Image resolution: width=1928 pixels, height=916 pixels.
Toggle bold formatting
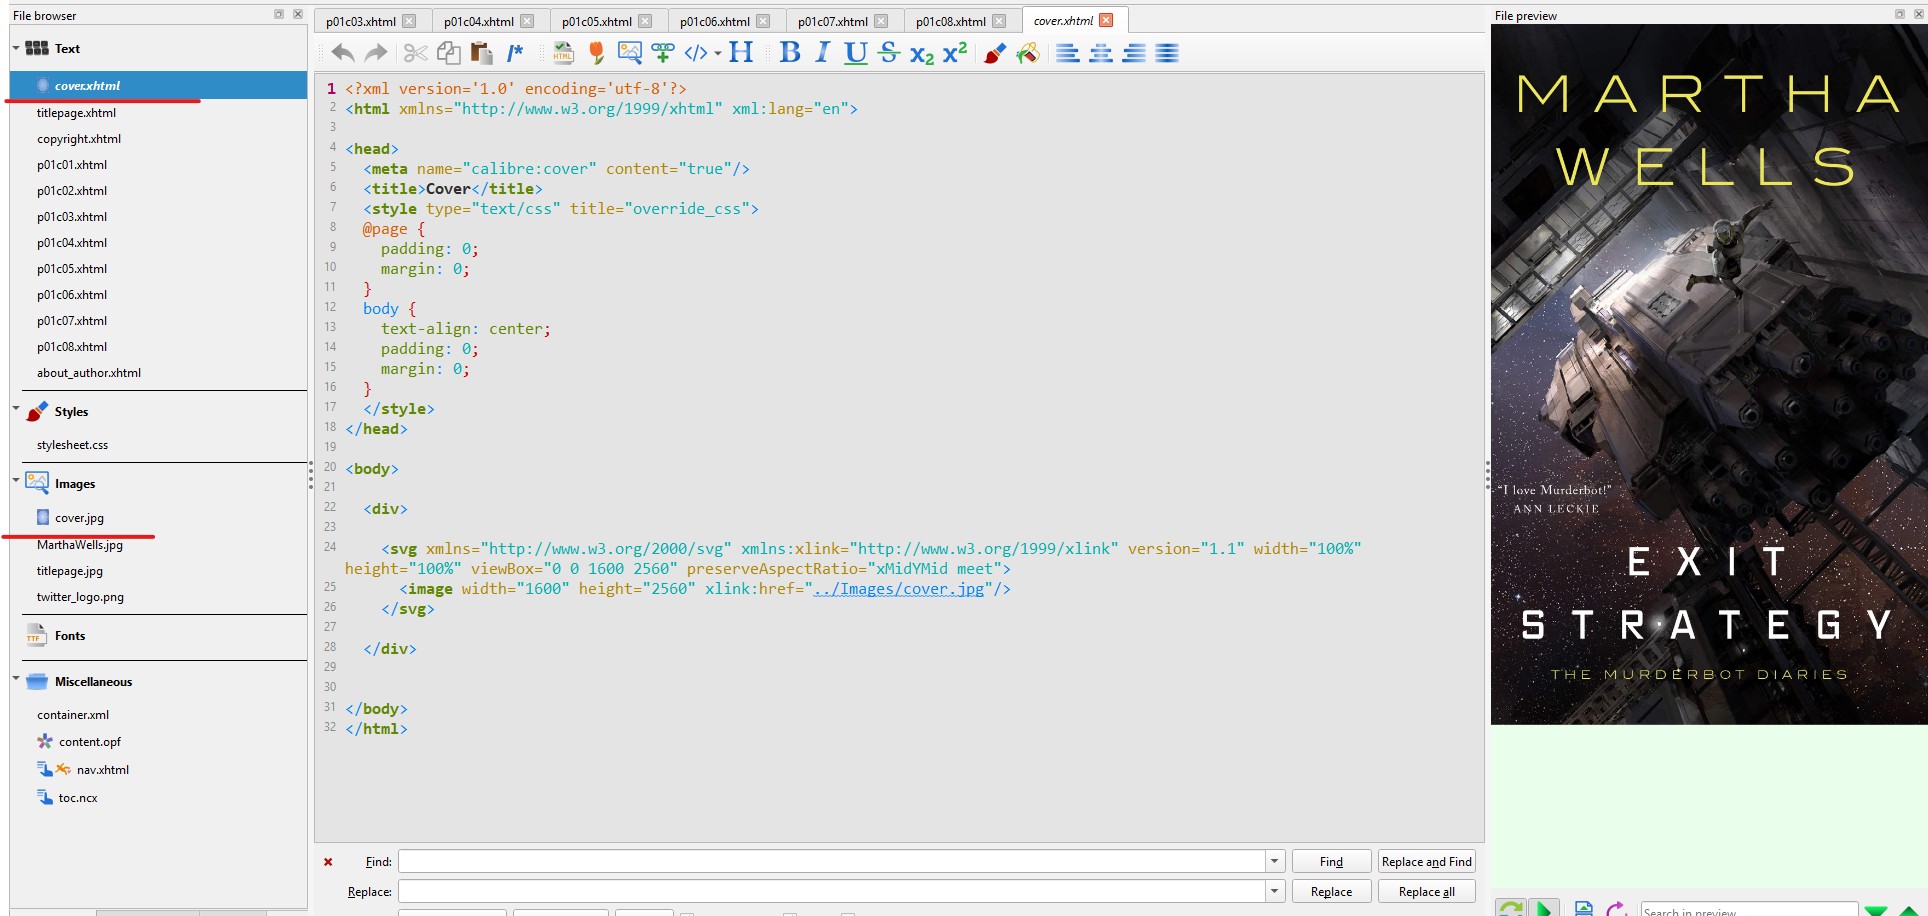click(x=790, y=52)
